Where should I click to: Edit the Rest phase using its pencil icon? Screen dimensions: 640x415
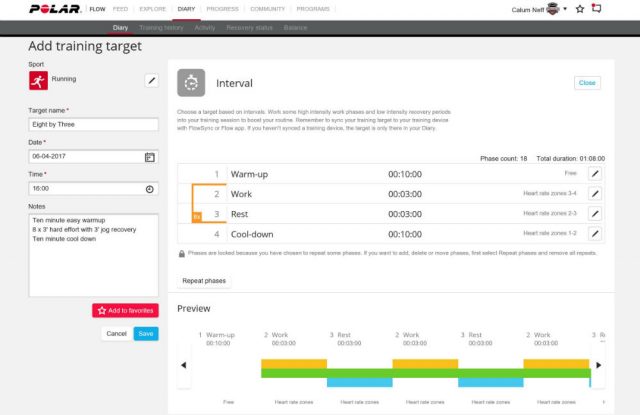click(x=594, y=214)
